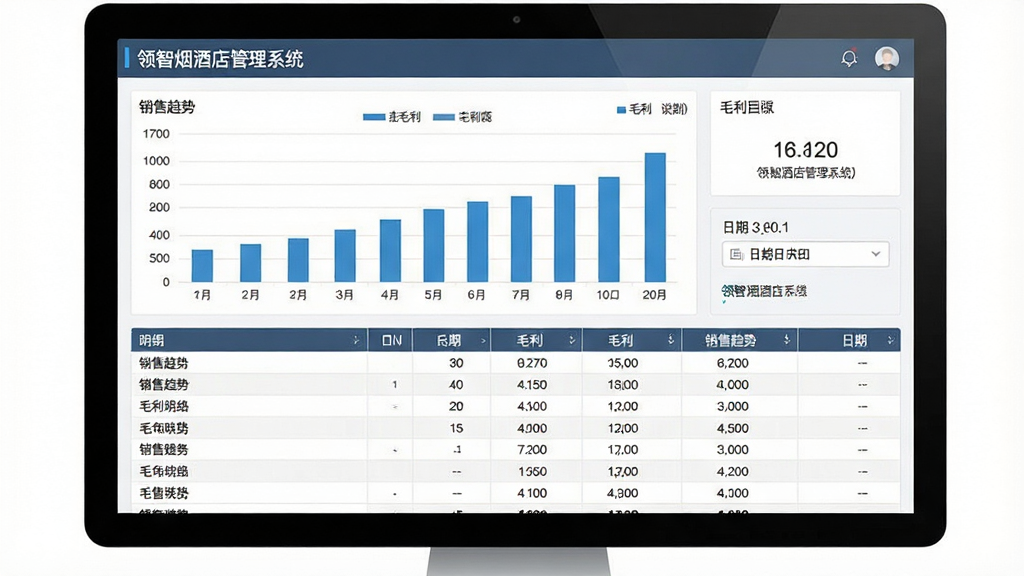Click the table cell showing 30
This screenshot has width=1024, height=576.
click(x=456, y=363)
